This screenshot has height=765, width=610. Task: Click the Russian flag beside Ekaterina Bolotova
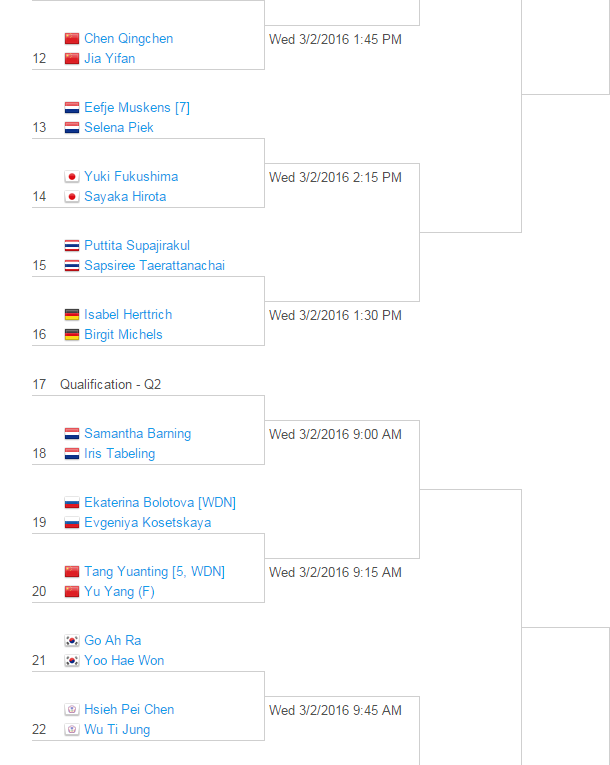click(72, 503)
